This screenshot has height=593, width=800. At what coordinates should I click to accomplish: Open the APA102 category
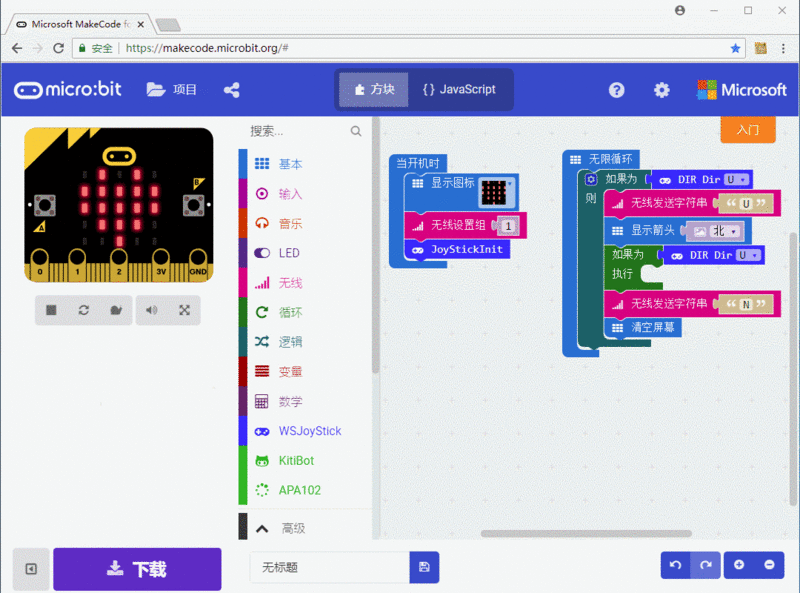pos(305,490)
